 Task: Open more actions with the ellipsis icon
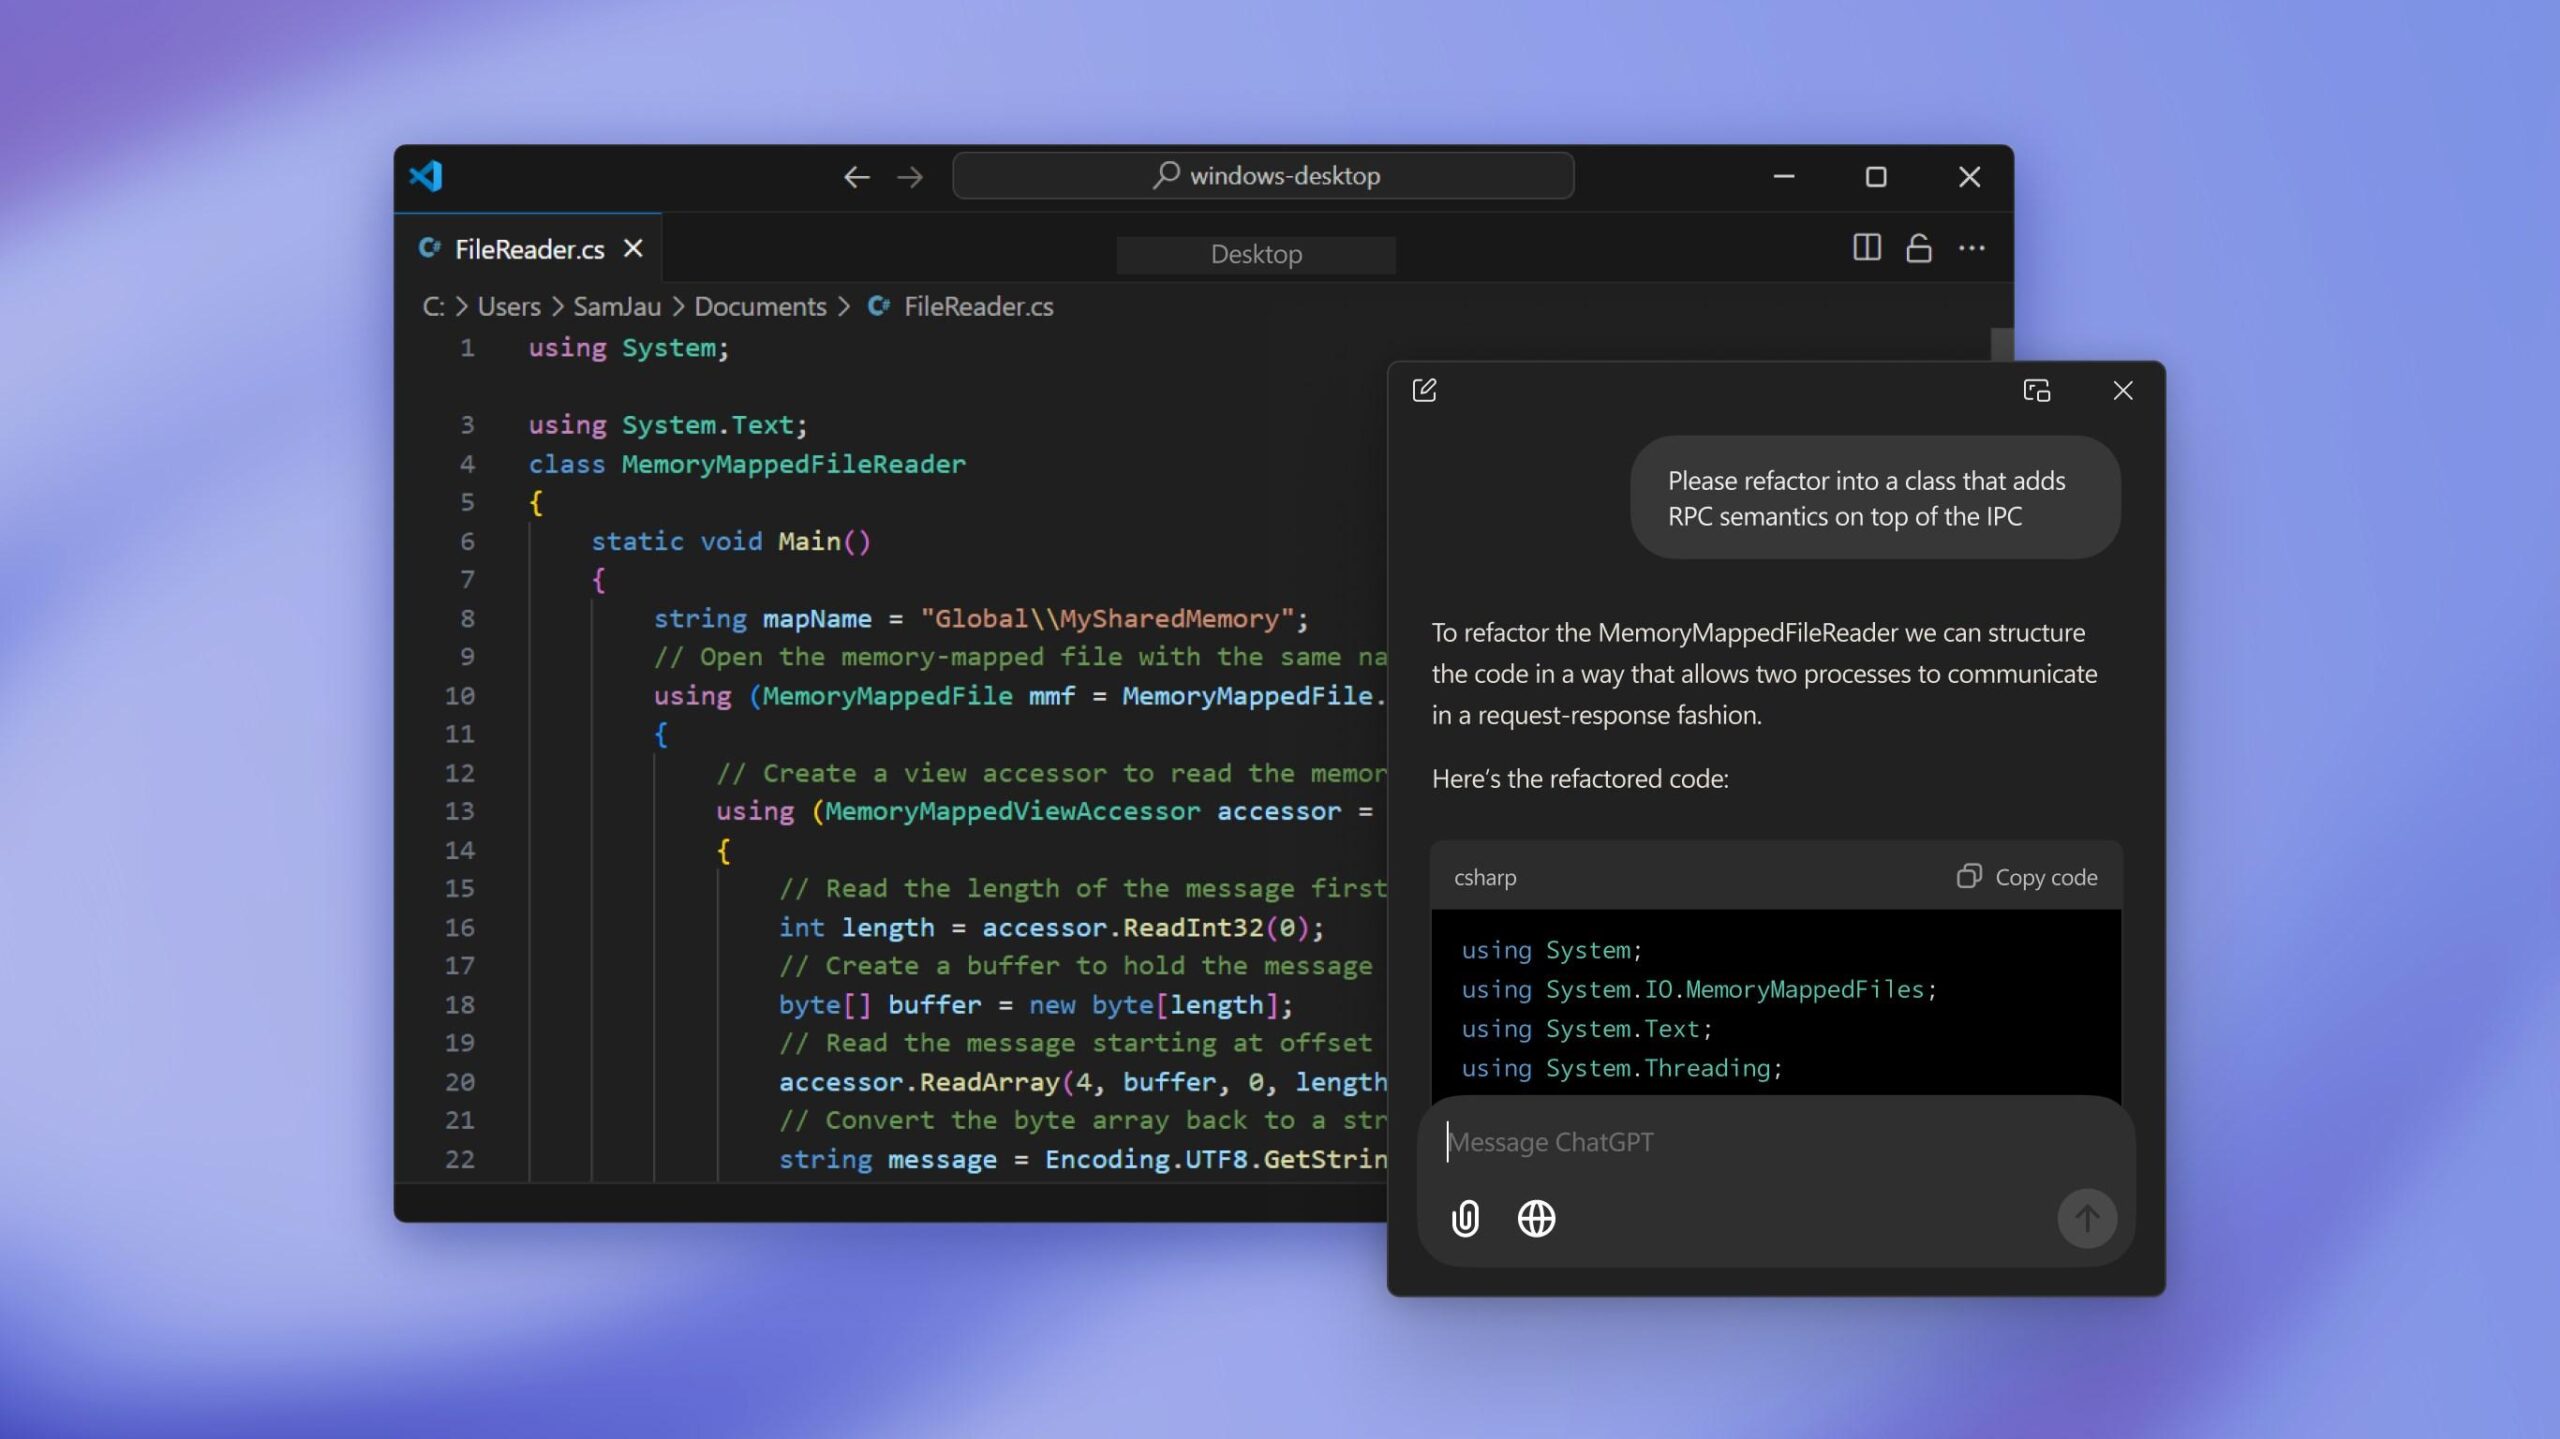[1972, 248]
